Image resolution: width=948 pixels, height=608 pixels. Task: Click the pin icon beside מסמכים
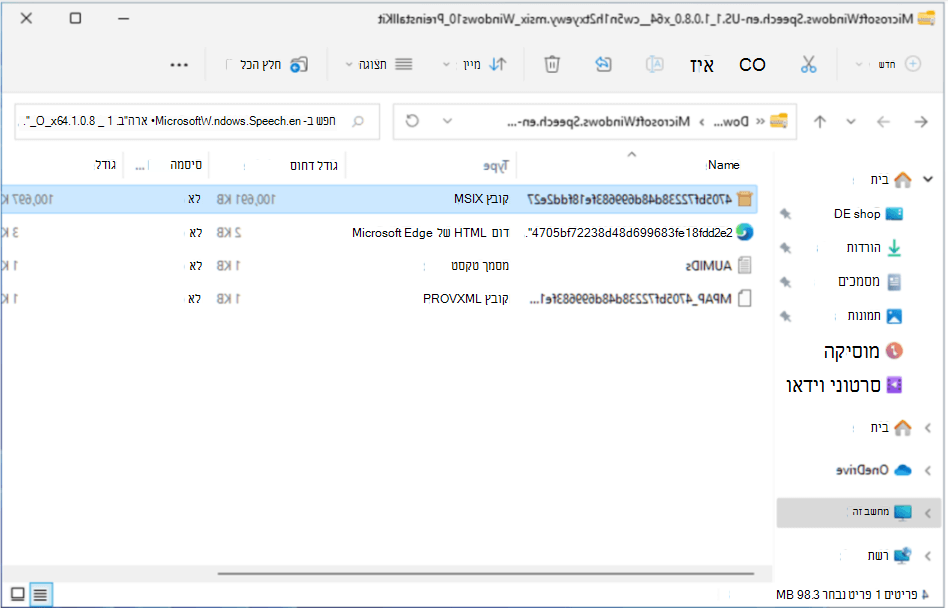tap(785, 282)
